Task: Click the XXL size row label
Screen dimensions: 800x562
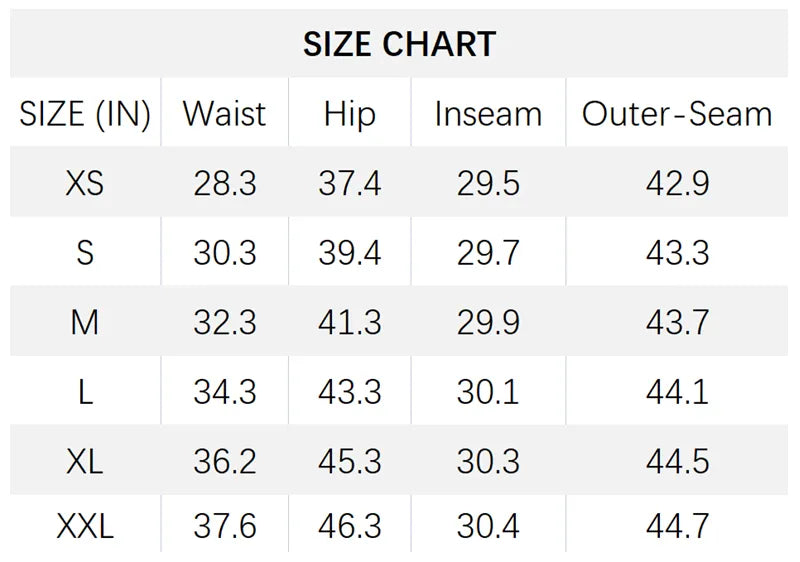Action: point(85,526)
